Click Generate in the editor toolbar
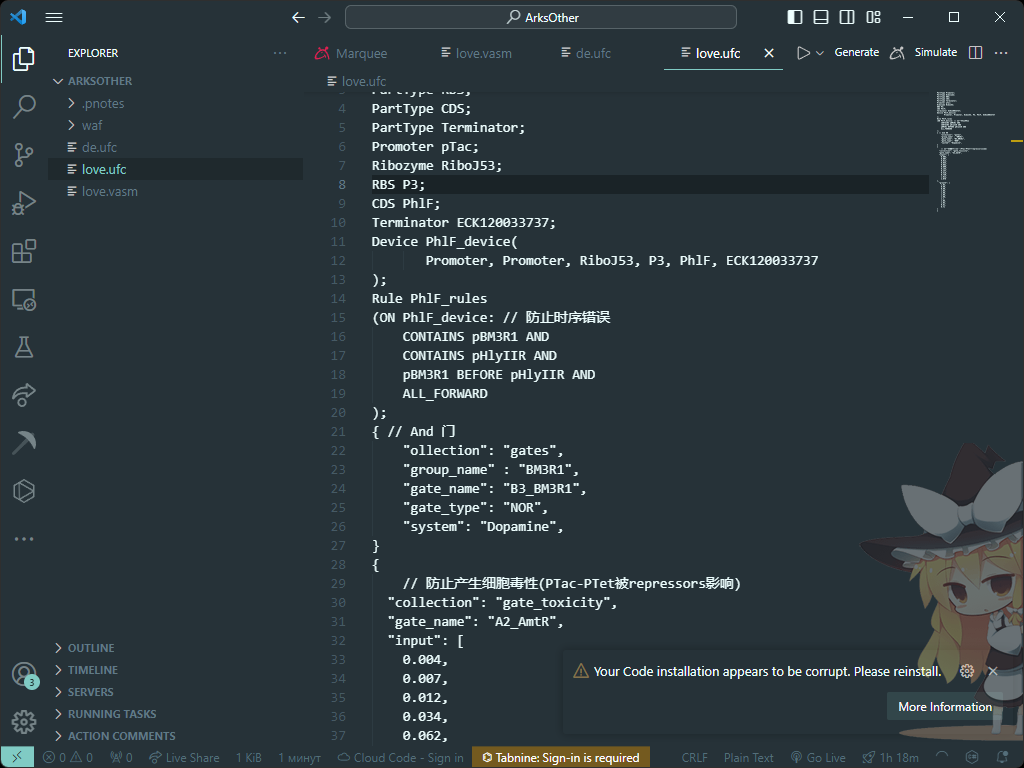Viewport: 1024px width, 768px height. coord(856,52)
